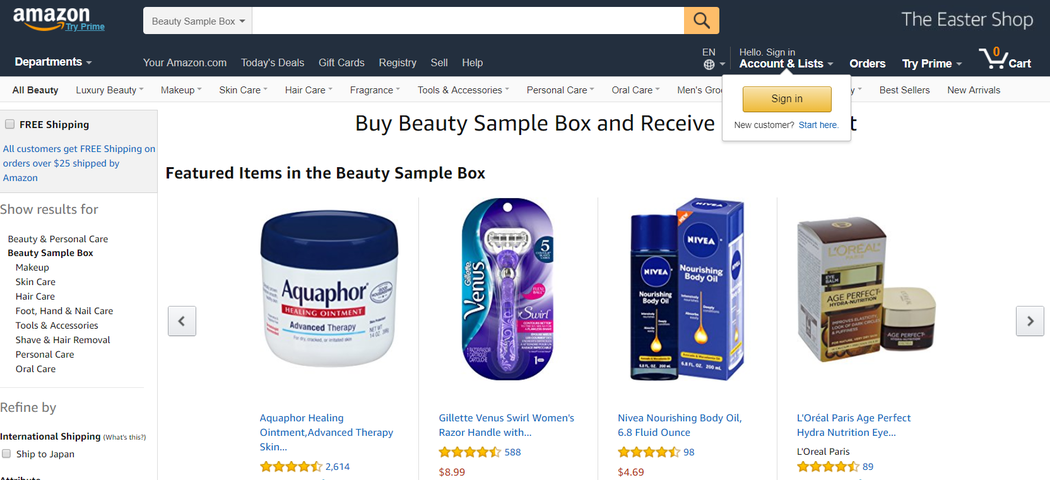Expand the Beauty Sample Box search category dropdown

click(x=198, y=21)
